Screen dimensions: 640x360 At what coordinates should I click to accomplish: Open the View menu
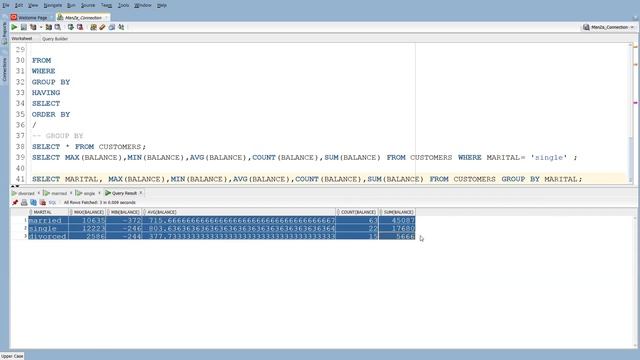point(33,5)
